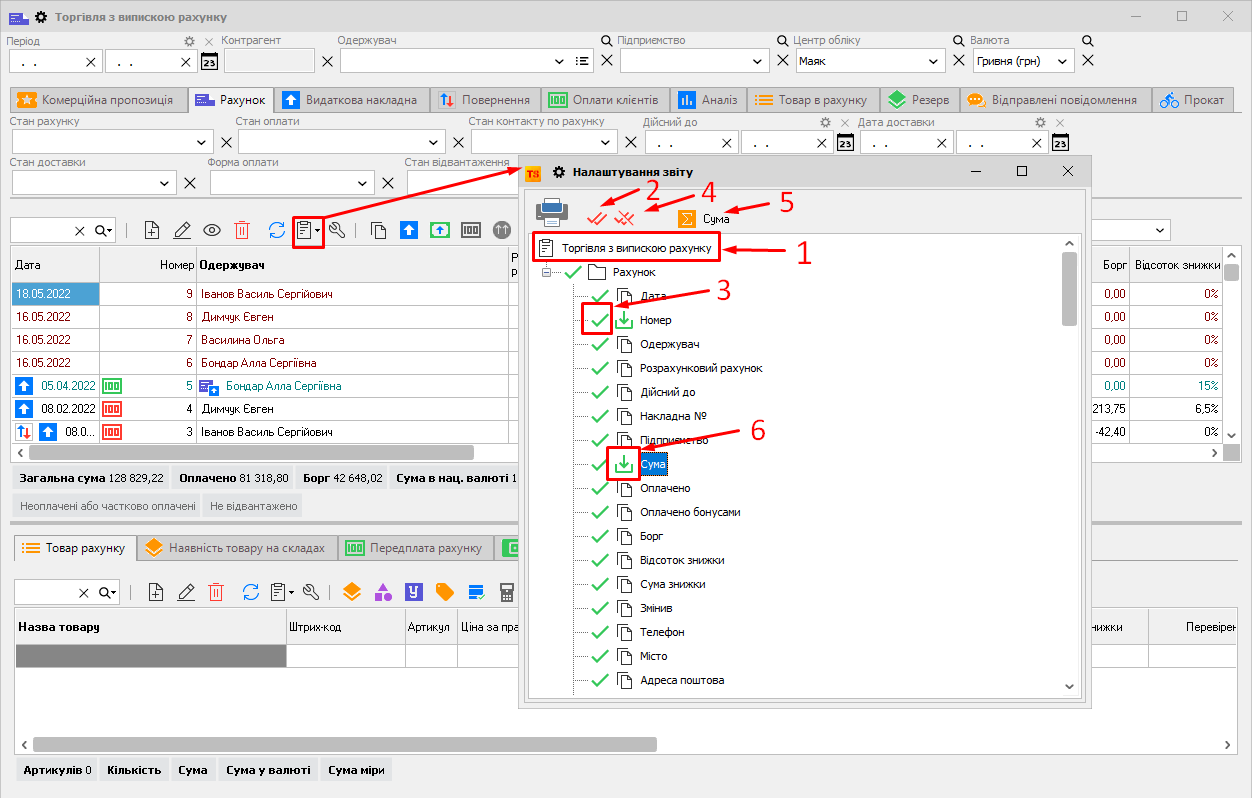Screen dimensions: 1252x798
Task: Click the blue refresh arrows above invoice list
Action: 277,230
